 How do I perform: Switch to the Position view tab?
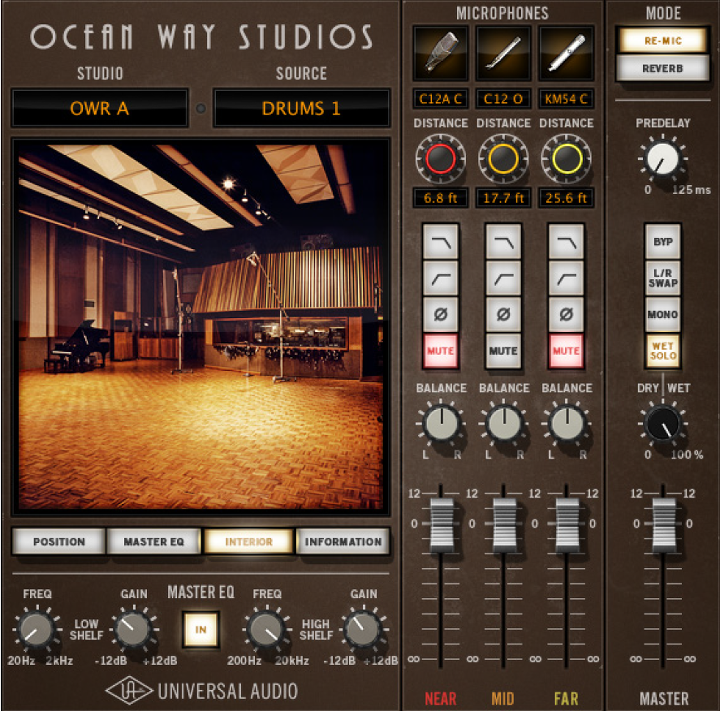(59, 542)
